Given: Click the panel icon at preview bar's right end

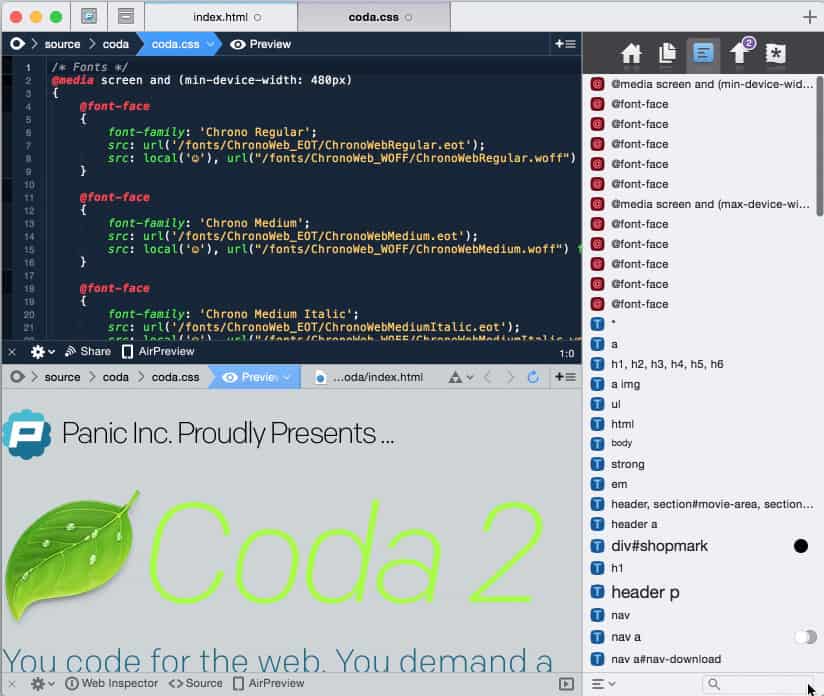Looking at the screenshot, I should 566,683.
